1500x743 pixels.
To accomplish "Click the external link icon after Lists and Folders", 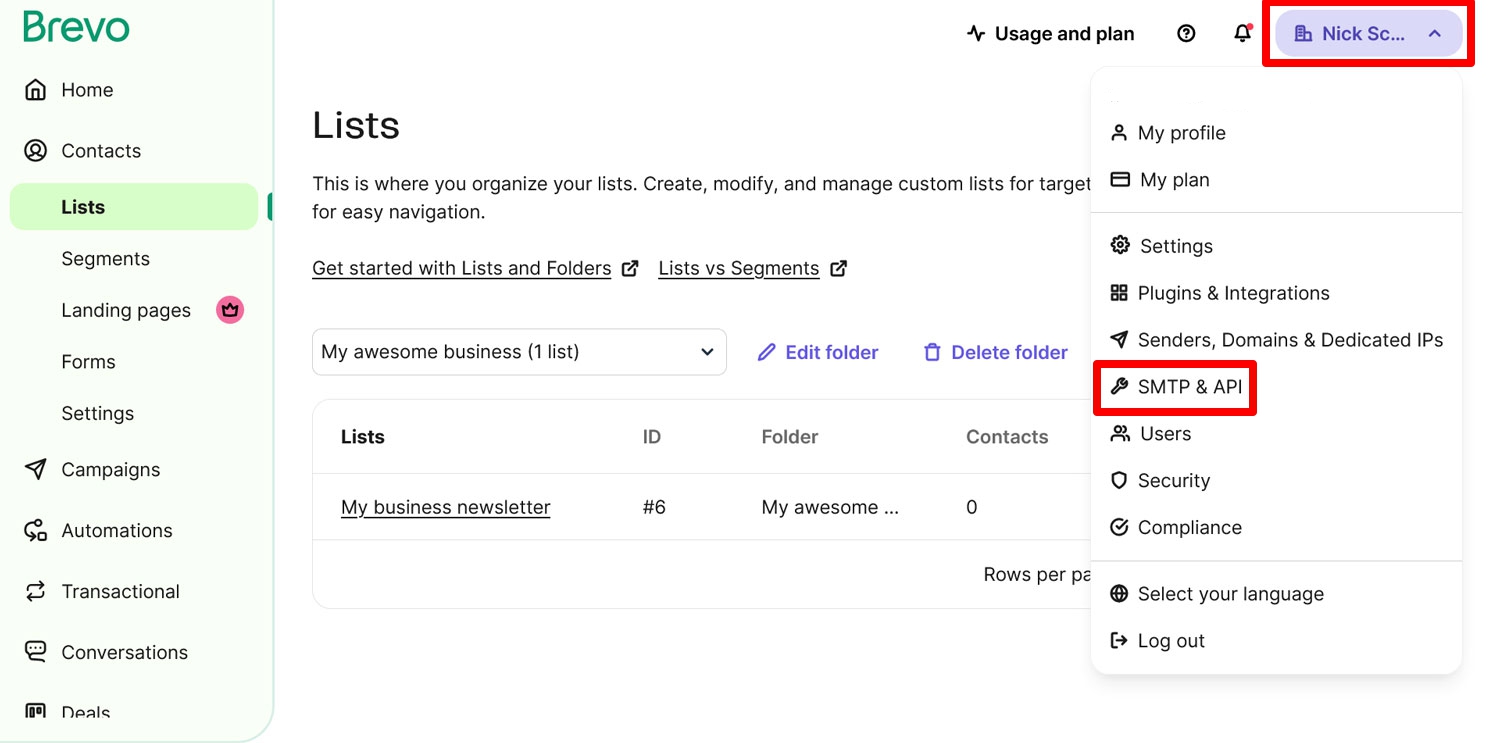I will [x=630, y=268].
